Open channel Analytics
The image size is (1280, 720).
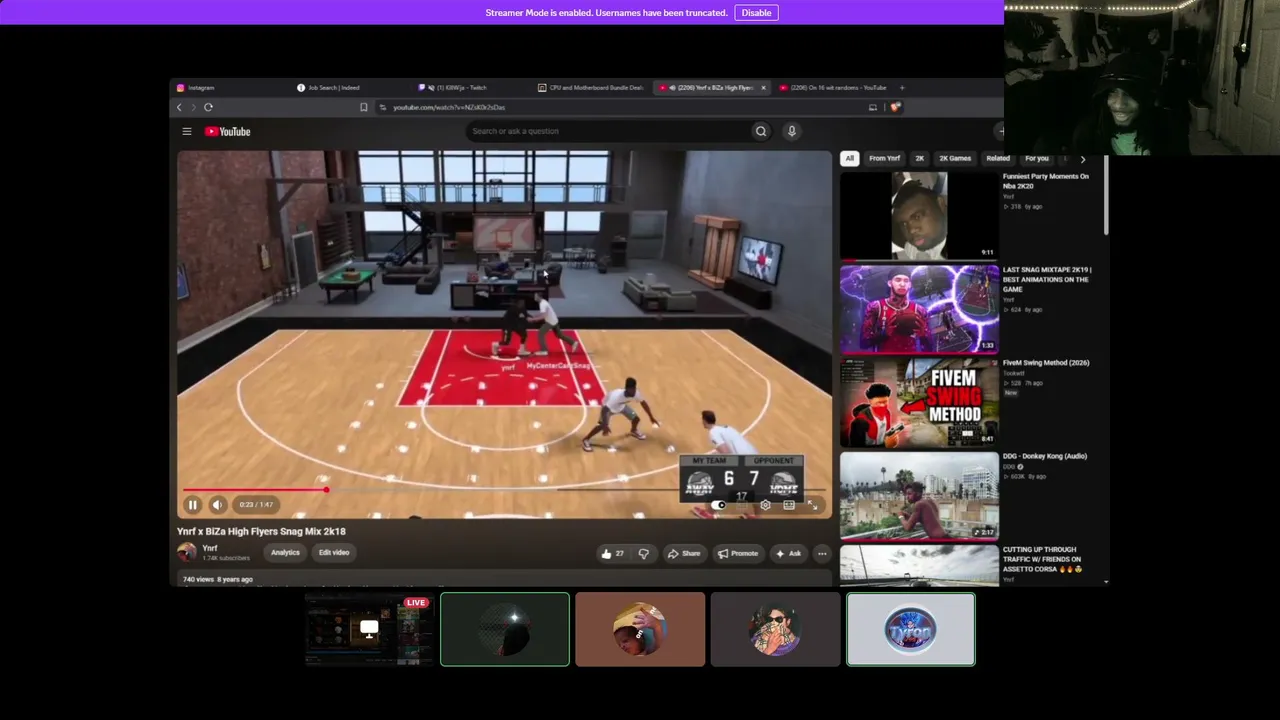click(285, 553)
